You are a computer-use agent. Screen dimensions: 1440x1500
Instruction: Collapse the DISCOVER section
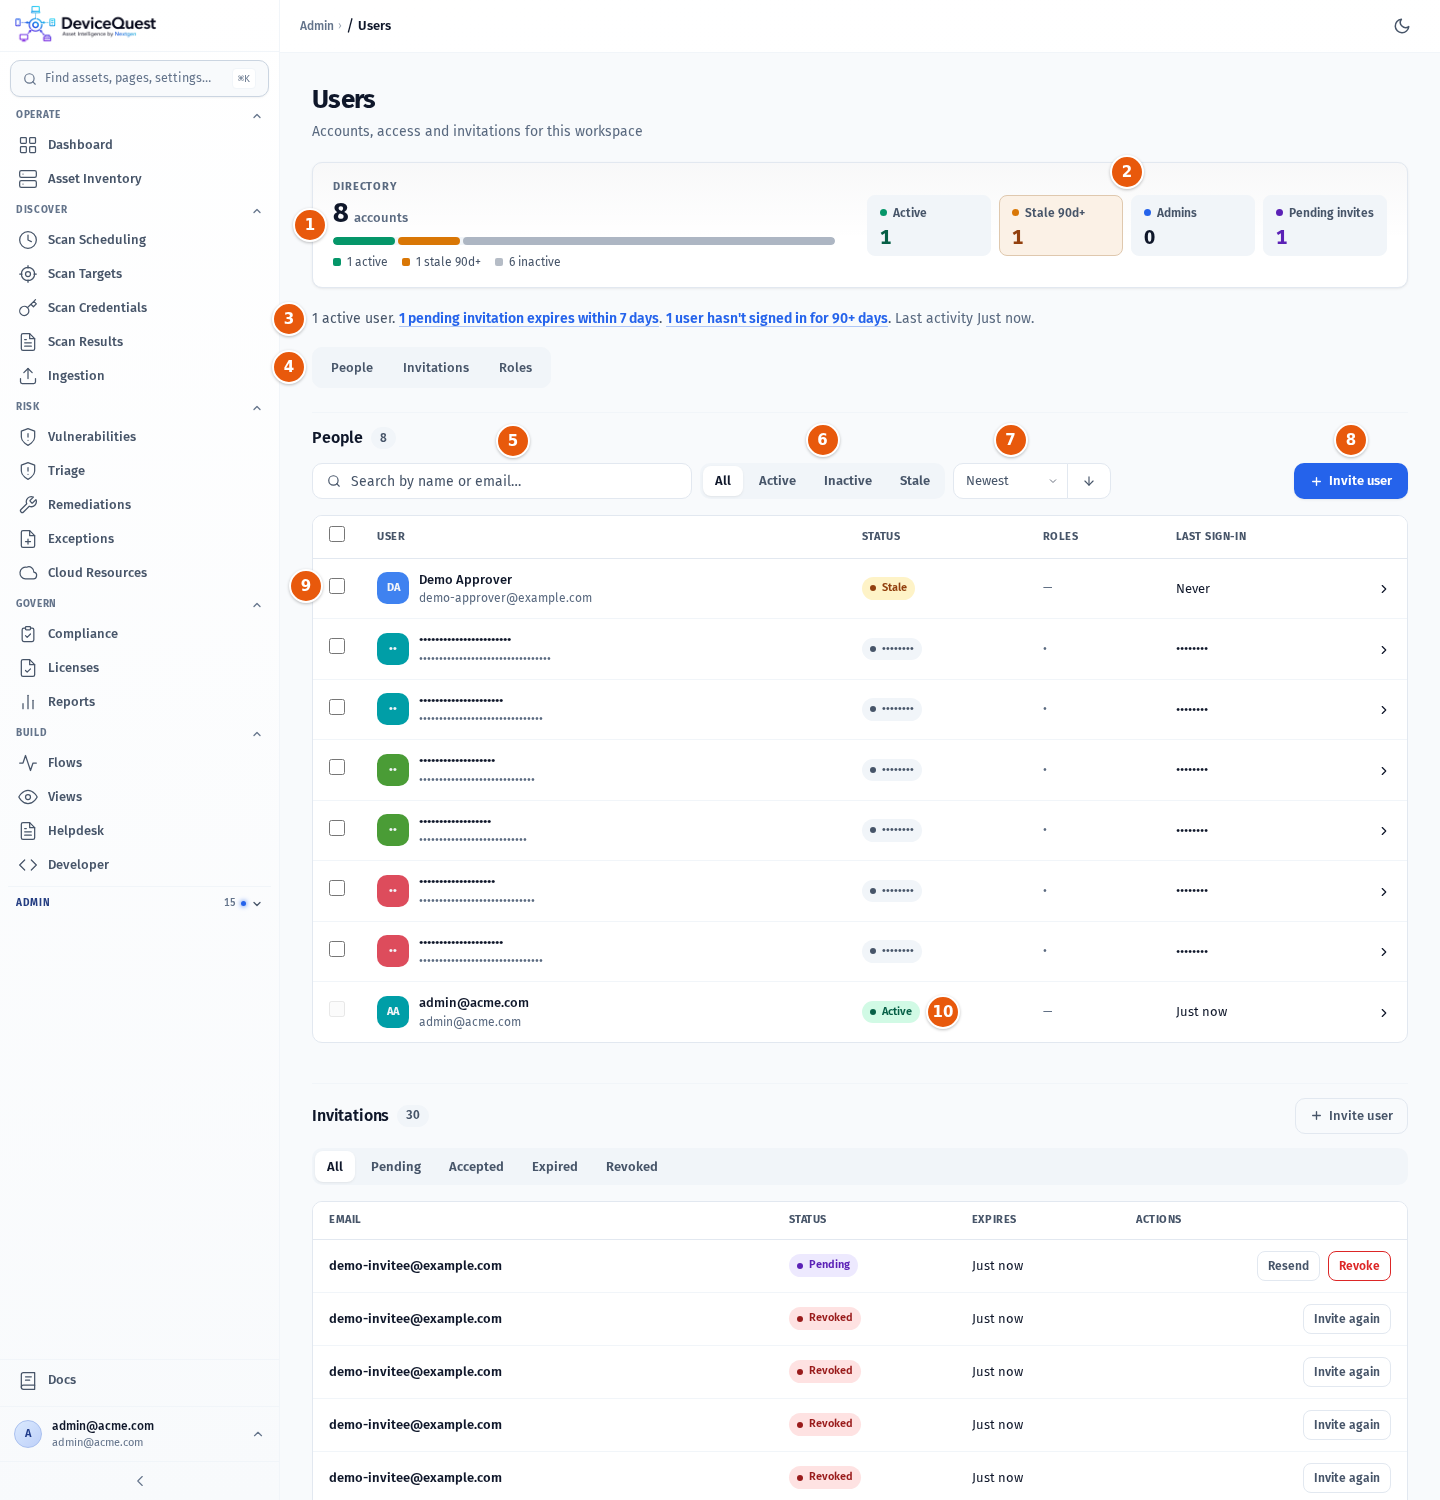point(257,211)
